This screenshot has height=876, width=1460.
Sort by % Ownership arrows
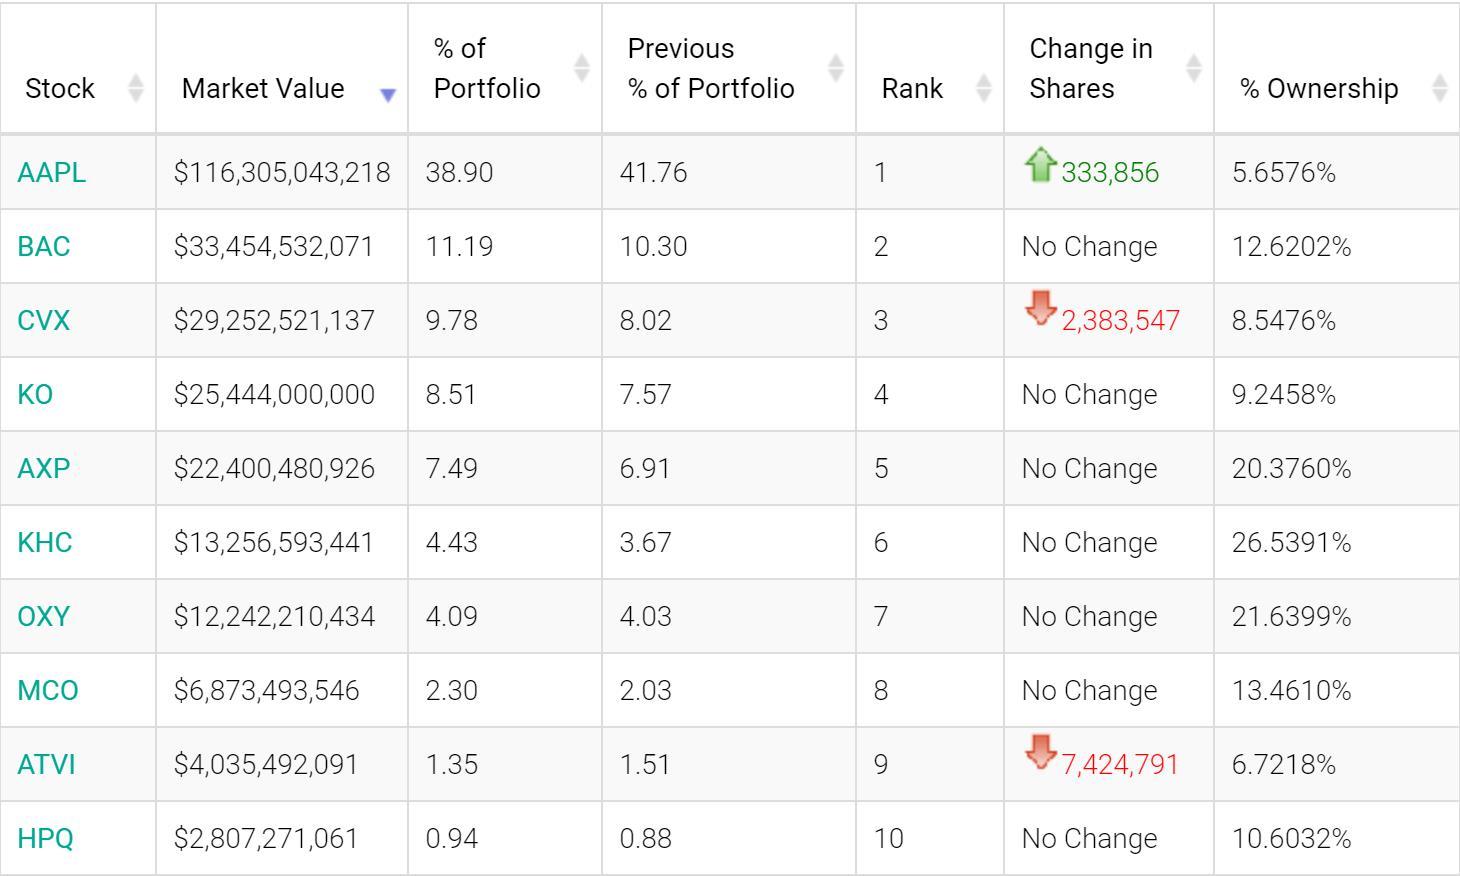pos(1440,88)
